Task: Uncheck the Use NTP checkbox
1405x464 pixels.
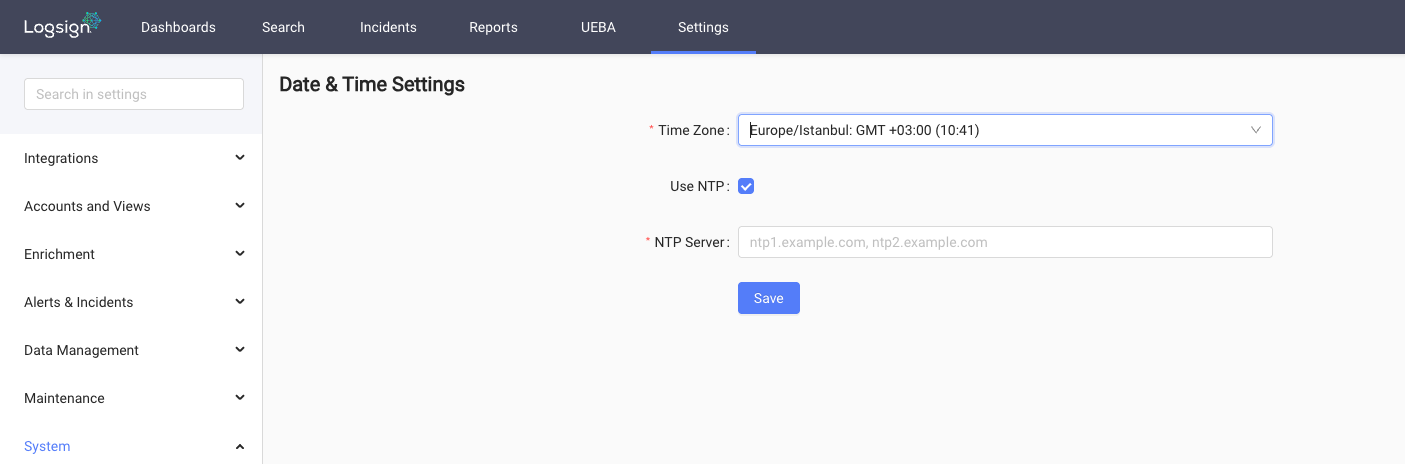Action: (746, 186)
